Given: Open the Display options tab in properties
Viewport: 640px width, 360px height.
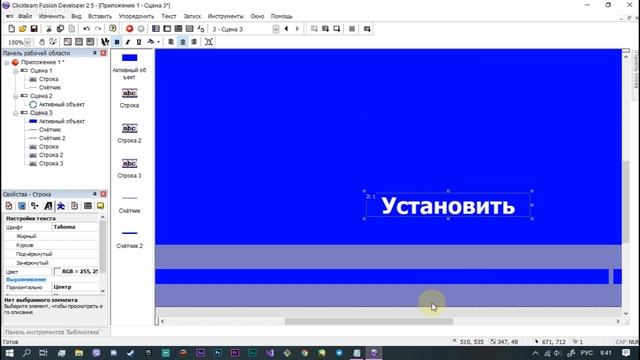Looking at the screenshot, I should pyautogui.click(x=22, y=206).
